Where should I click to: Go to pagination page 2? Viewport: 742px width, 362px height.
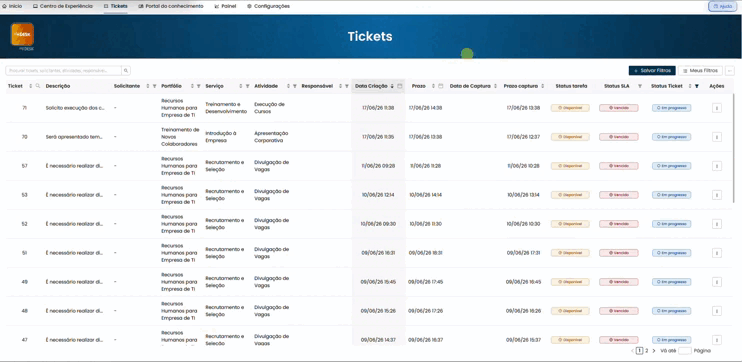click(646, 351)
